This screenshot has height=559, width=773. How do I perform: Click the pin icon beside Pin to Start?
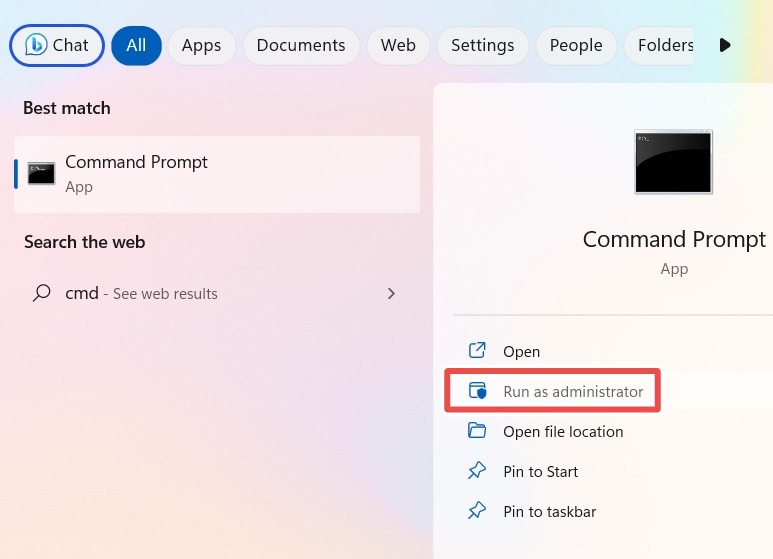(477, 470)
